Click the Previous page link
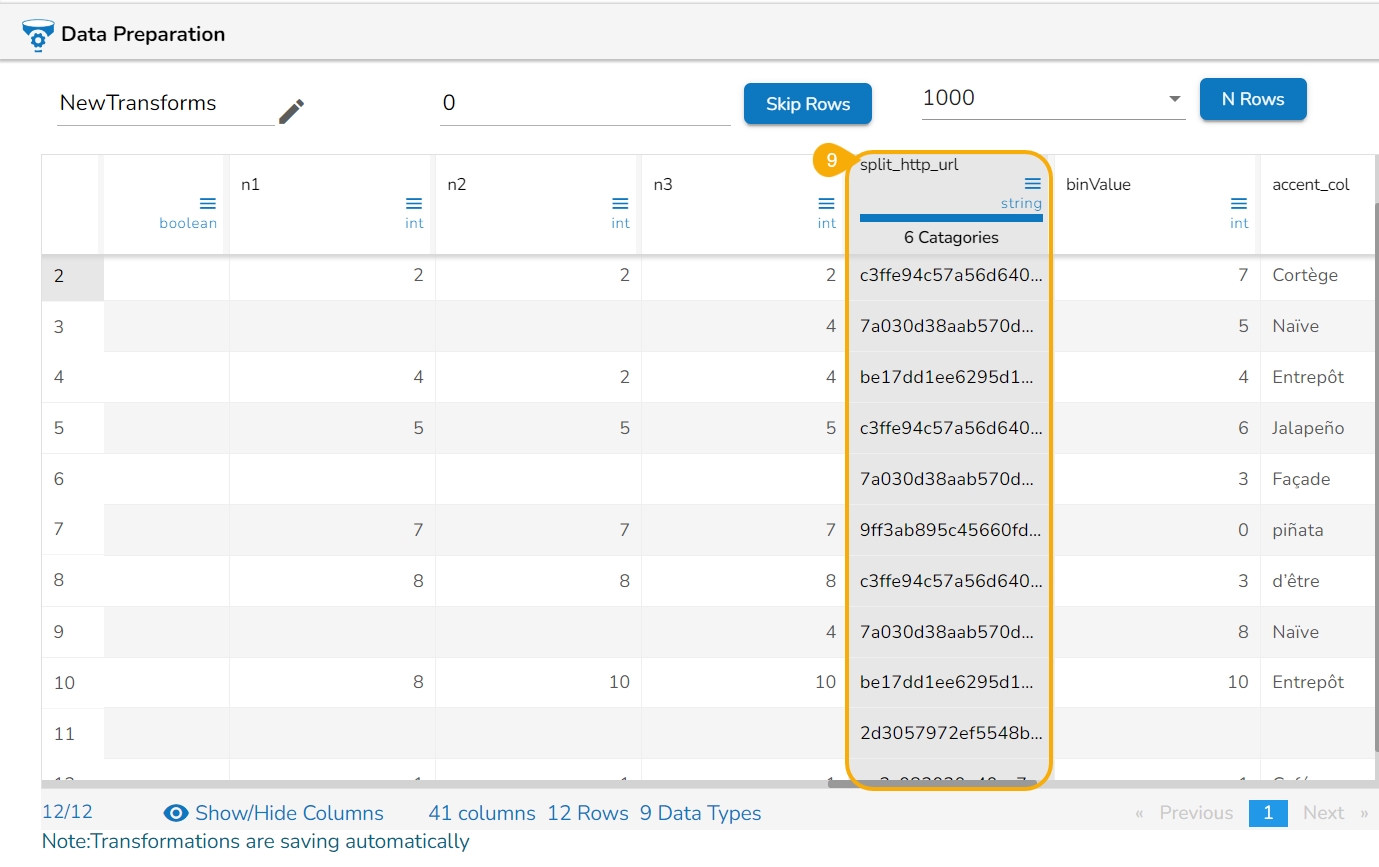The image size is (1379, 867). pos(1195,813)
